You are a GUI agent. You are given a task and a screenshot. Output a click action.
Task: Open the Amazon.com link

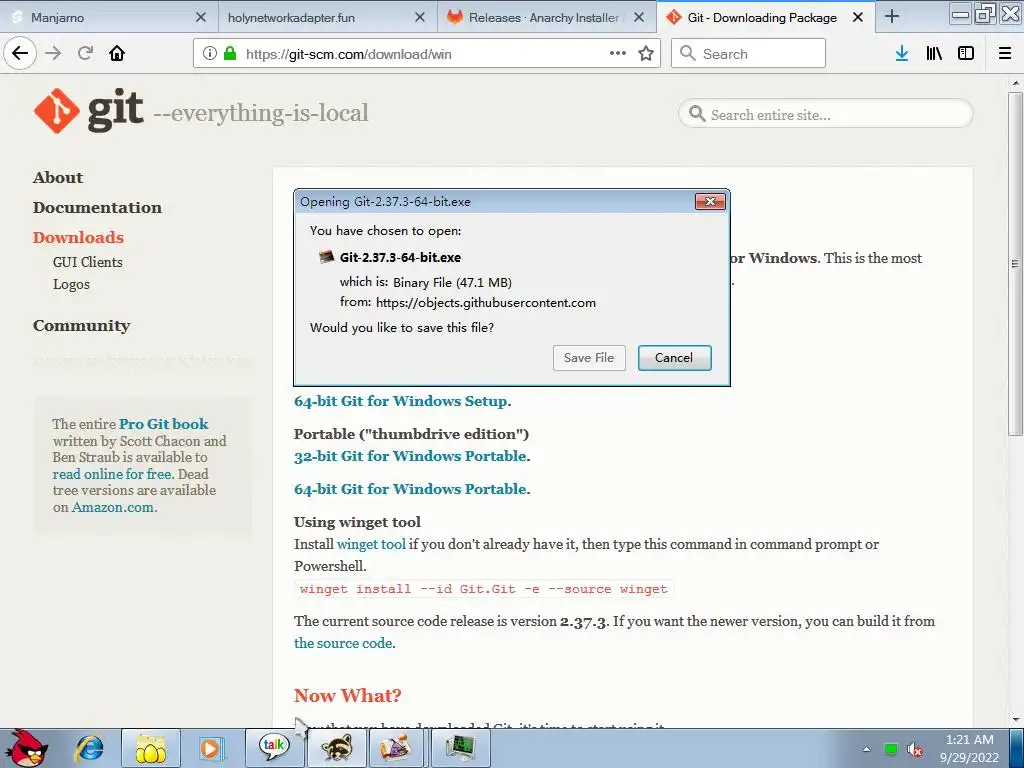coord(113,507)
